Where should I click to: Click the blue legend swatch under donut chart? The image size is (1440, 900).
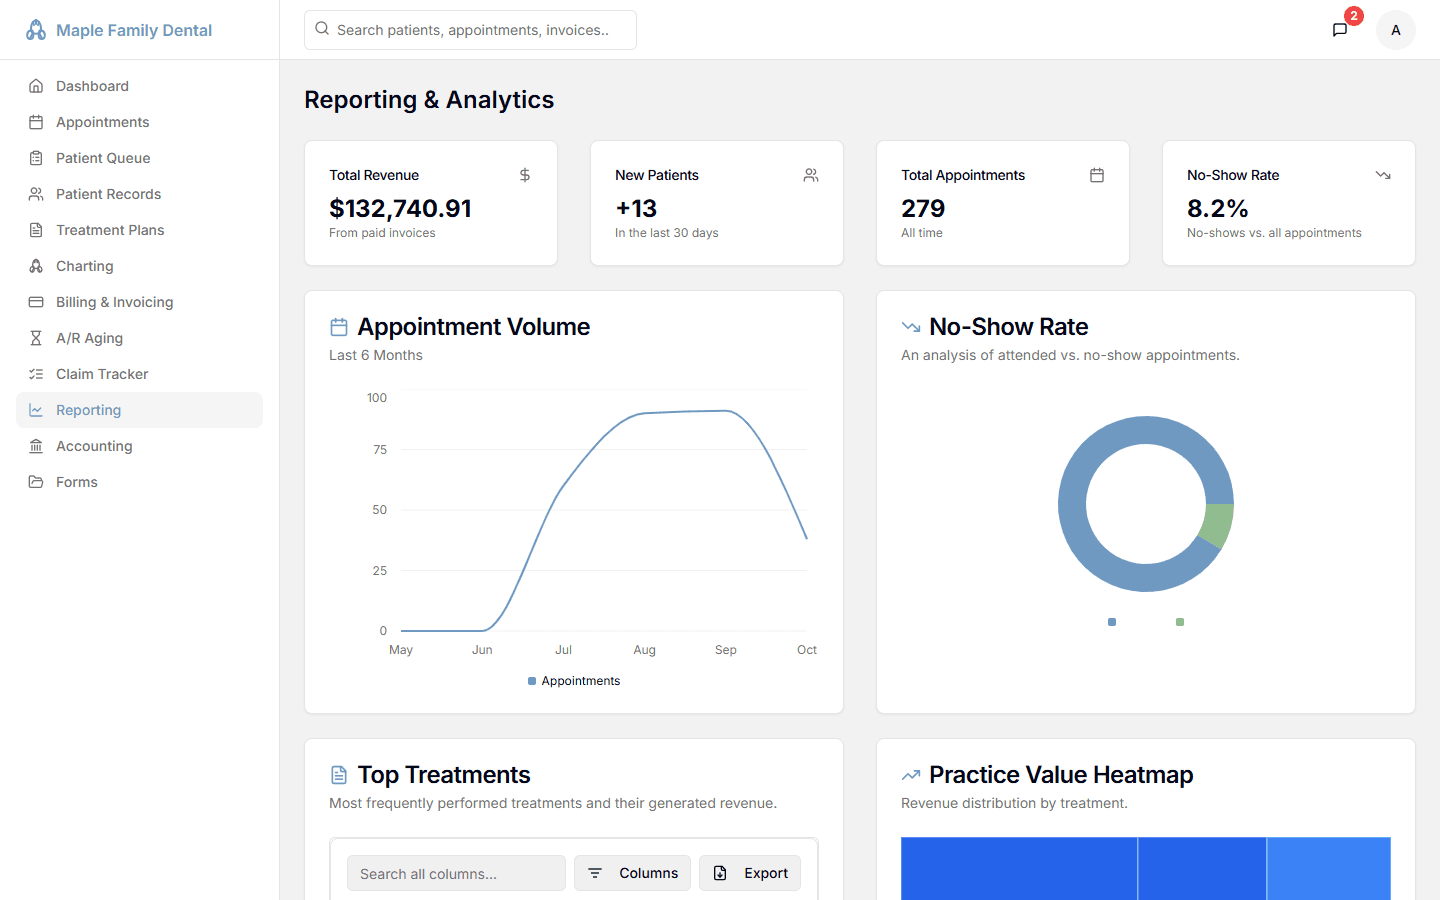(1112, 622)
